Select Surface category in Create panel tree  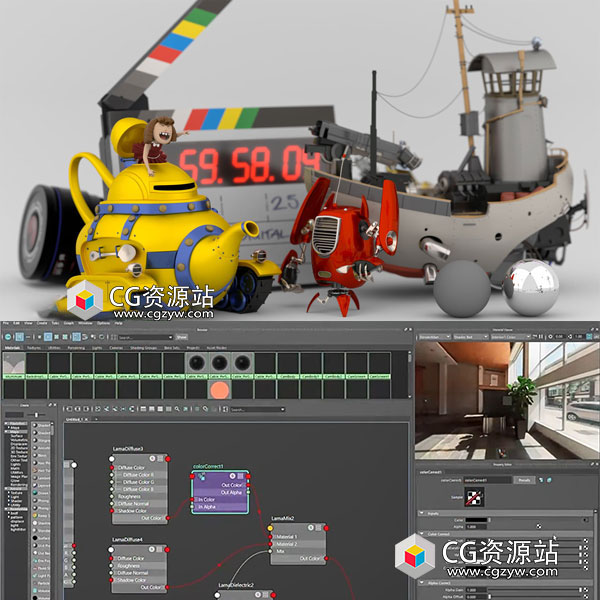[x=16, y=435]
